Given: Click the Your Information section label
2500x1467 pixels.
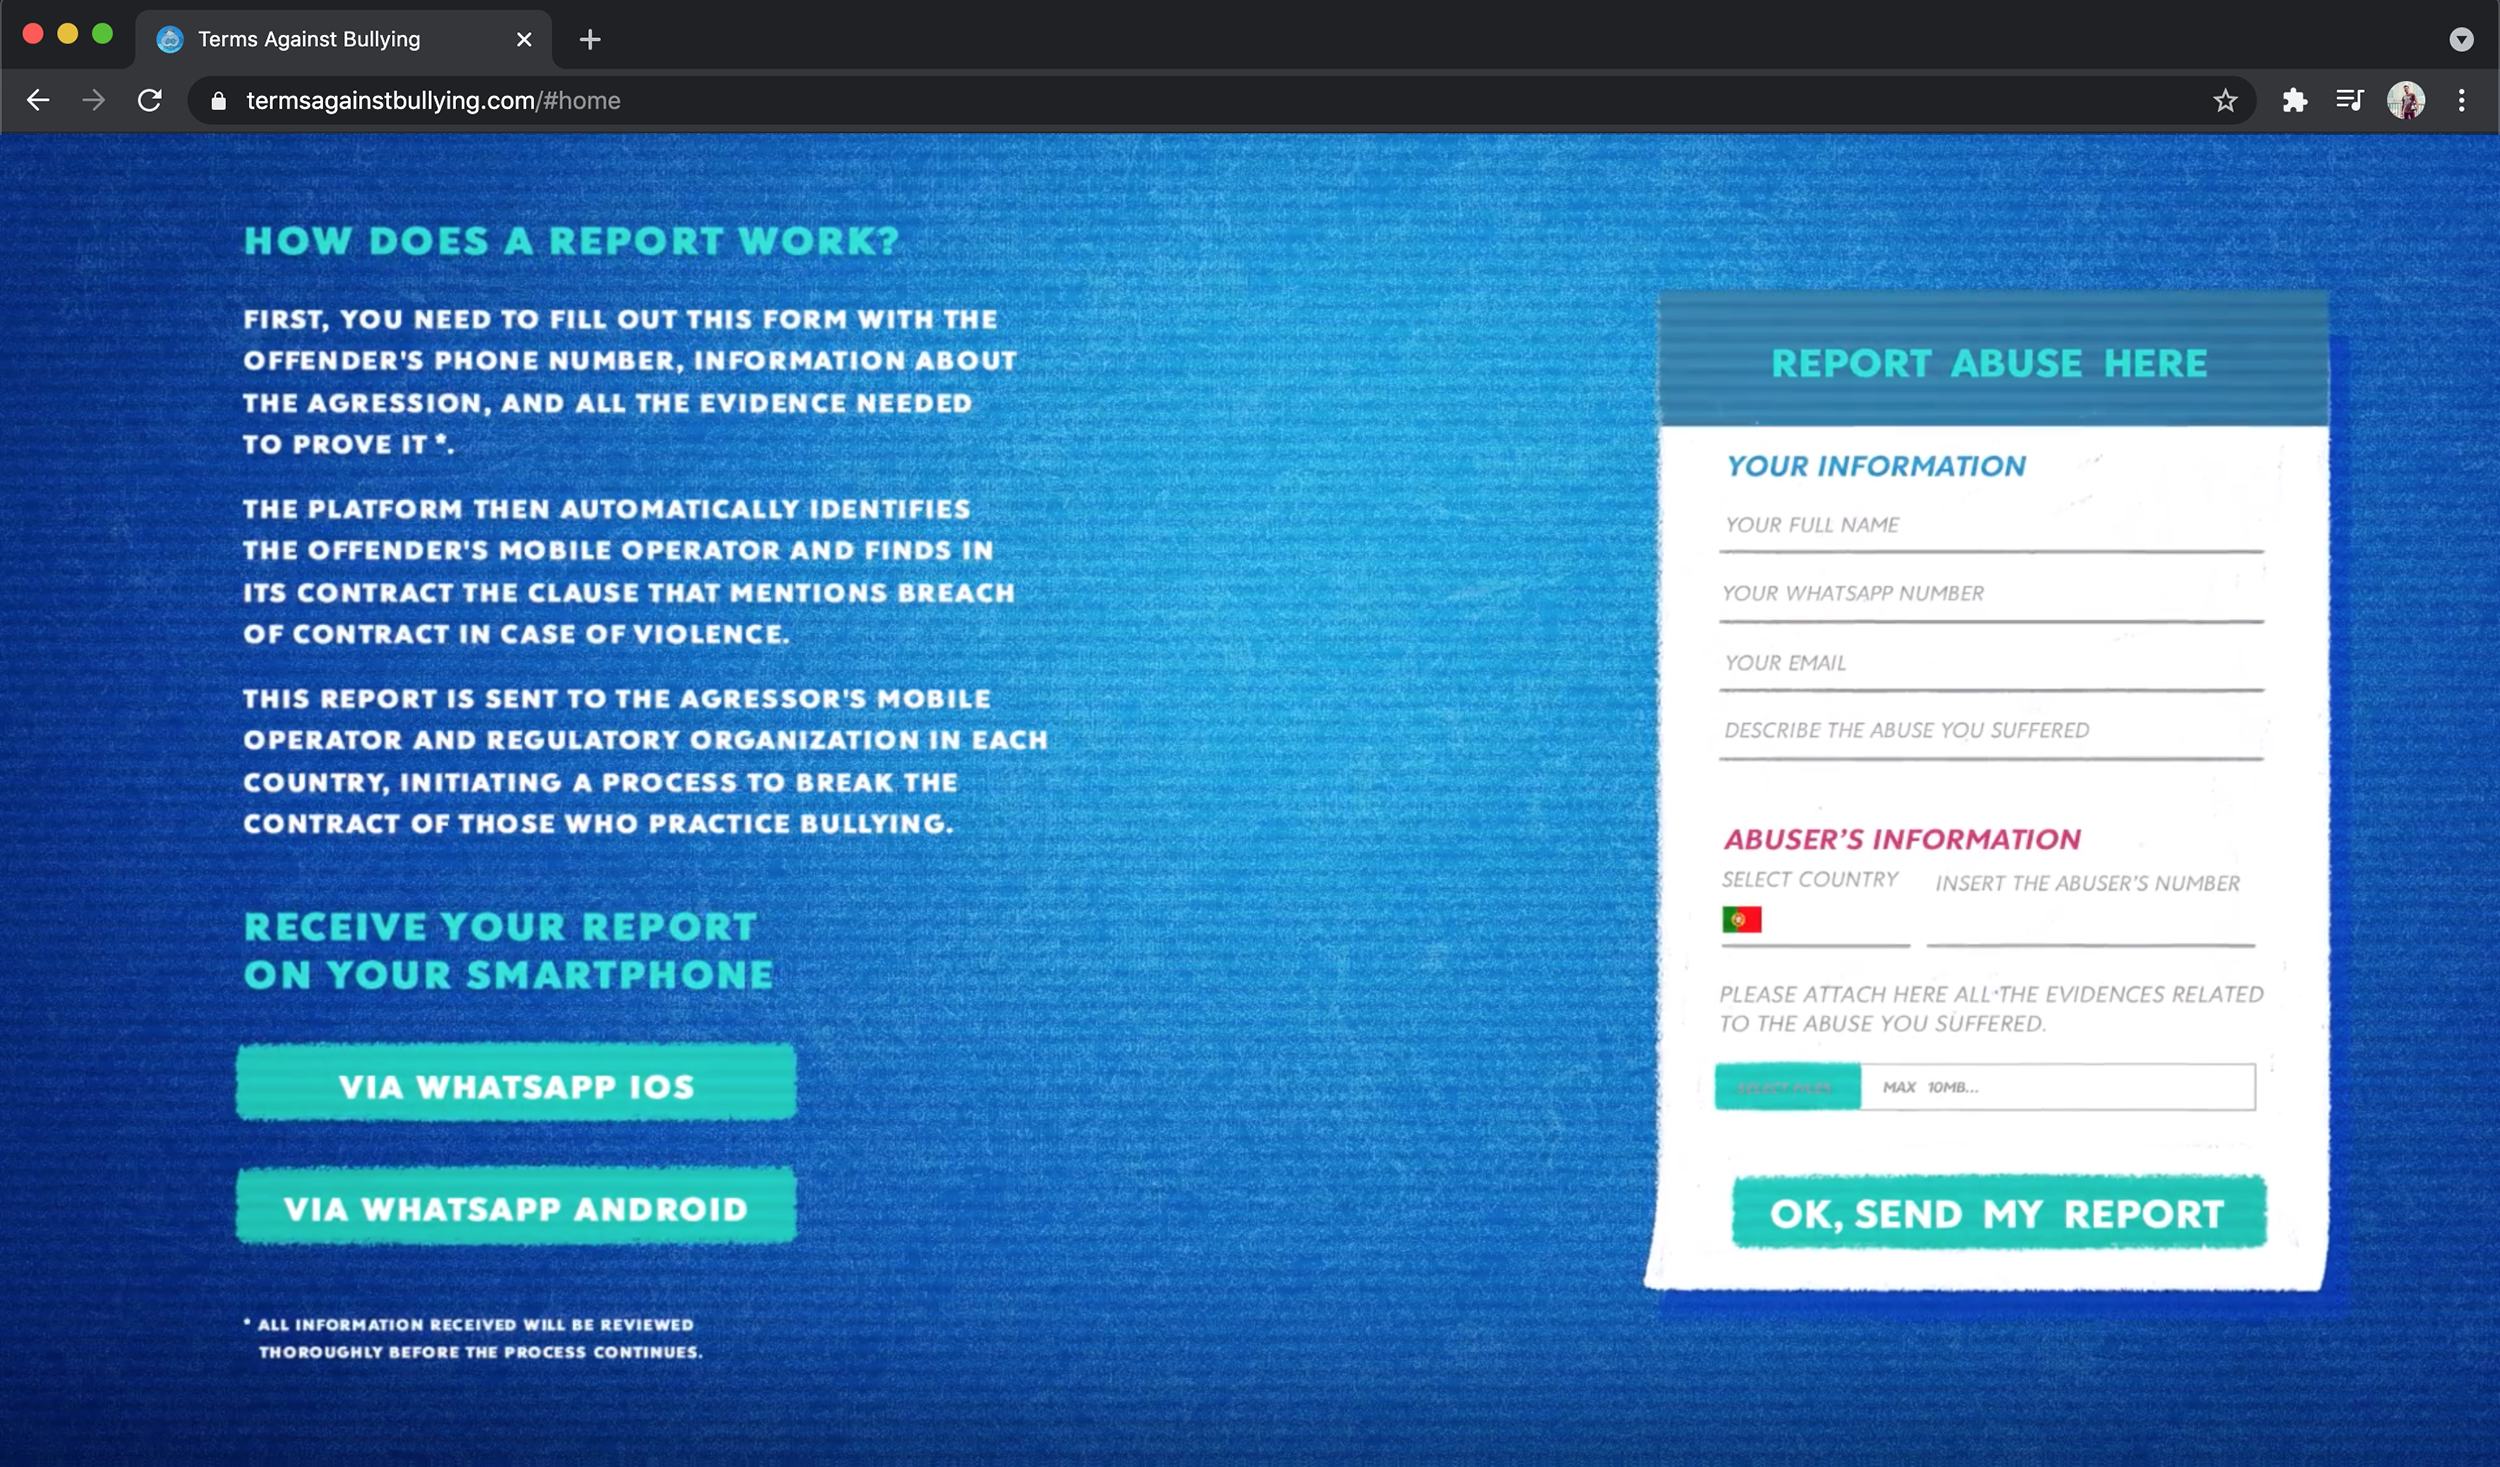Looking at the screenshot, I should (x=1876, y=466).
